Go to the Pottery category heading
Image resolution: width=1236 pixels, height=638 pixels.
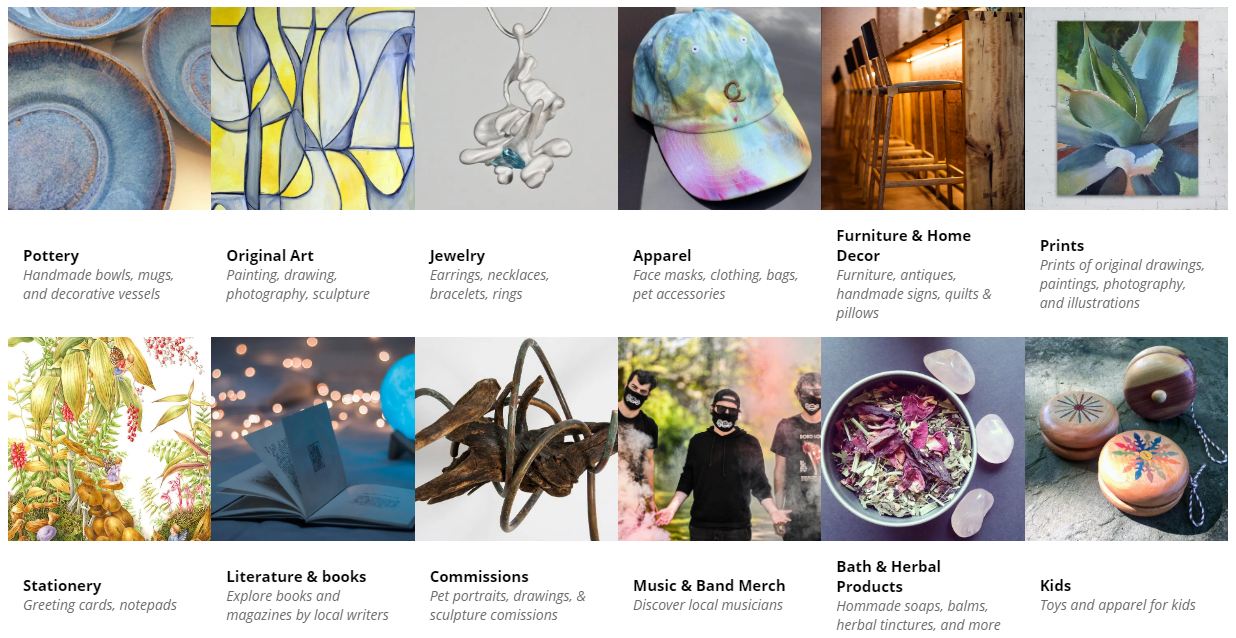tap(51, 256)
